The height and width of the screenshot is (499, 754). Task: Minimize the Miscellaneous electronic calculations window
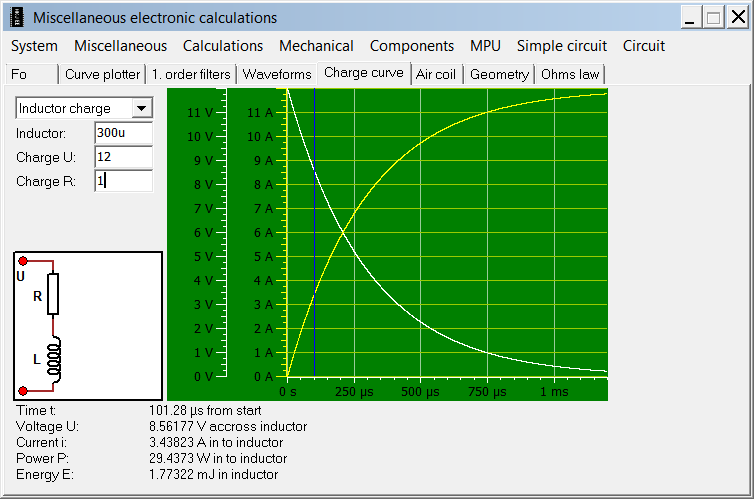pyautogui.click(x=690, y=18)
